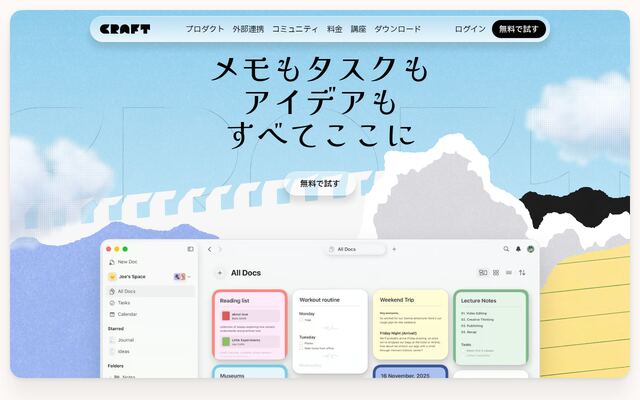This screenshot has width=640, height=400.
Task: Open Tasks in the sidebar
Action: click(x=120, y=302)
